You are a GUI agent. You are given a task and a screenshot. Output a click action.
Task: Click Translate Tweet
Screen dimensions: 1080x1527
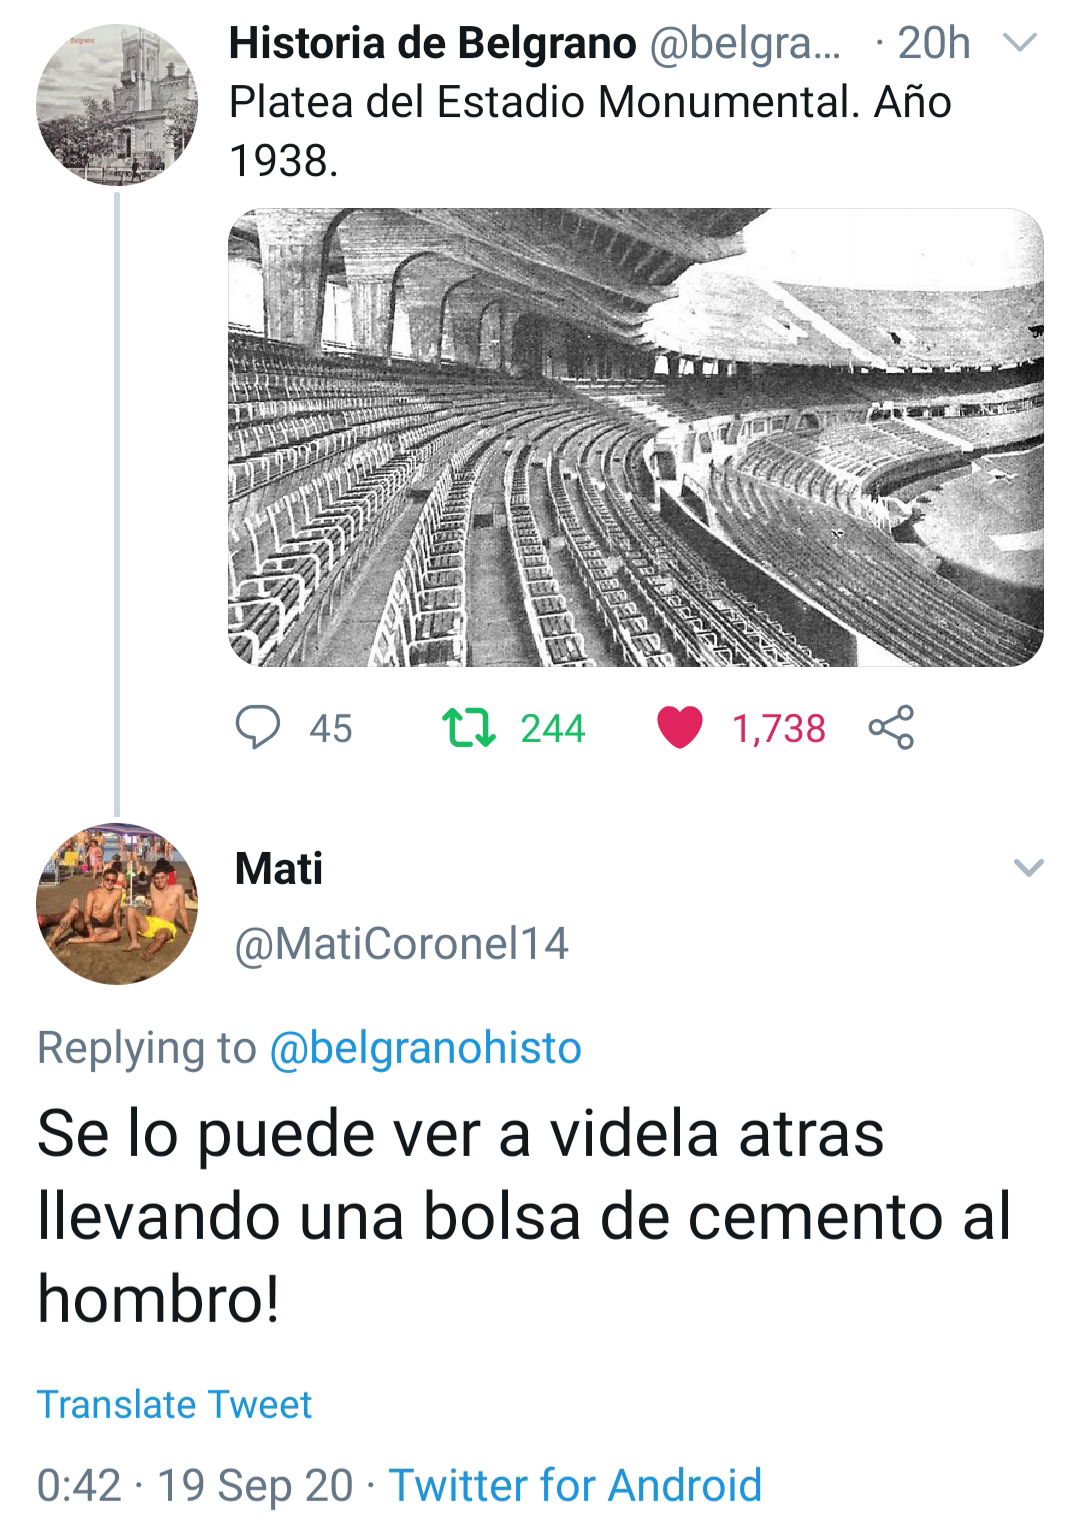tap(174, 1404)
